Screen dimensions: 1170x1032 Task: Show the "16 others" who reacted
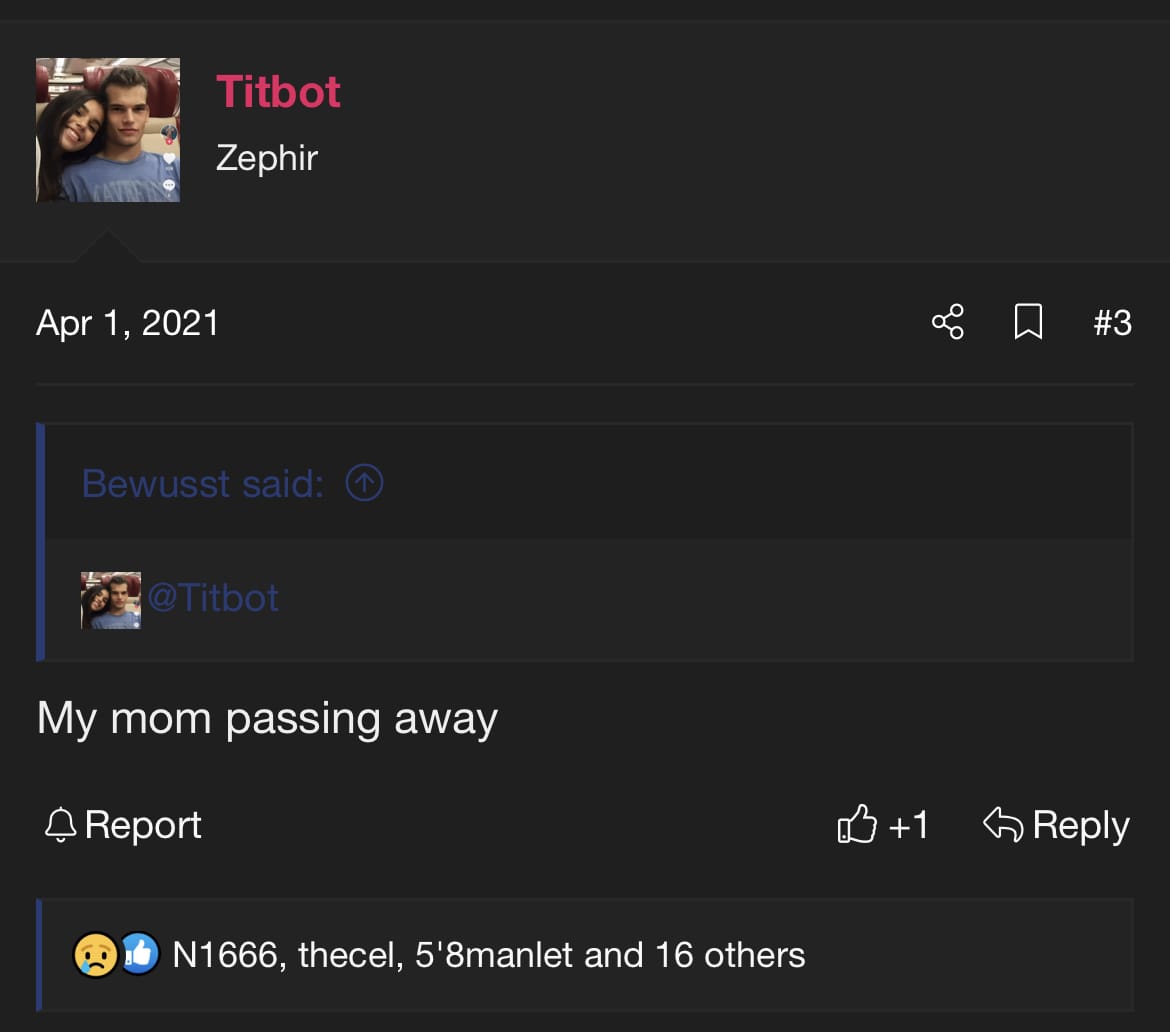(730, 955)
